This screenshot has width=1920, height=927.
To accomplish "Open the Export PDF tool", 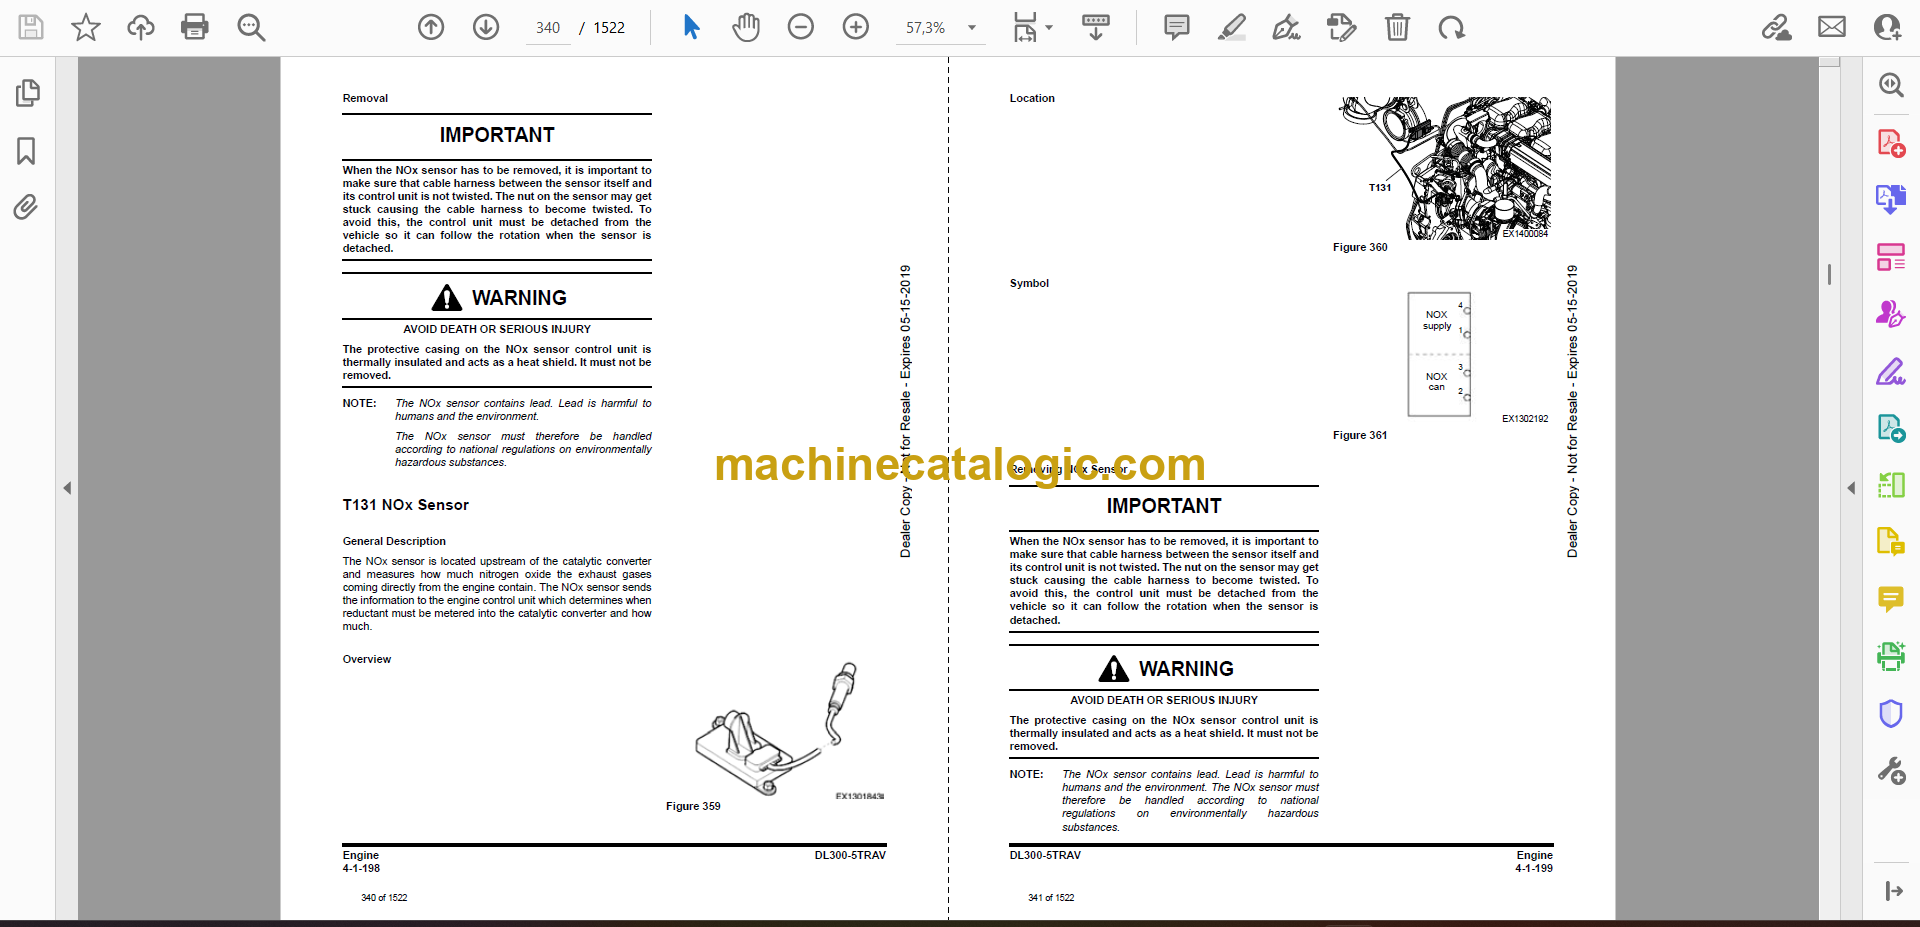I will (x=1891, y=199).
